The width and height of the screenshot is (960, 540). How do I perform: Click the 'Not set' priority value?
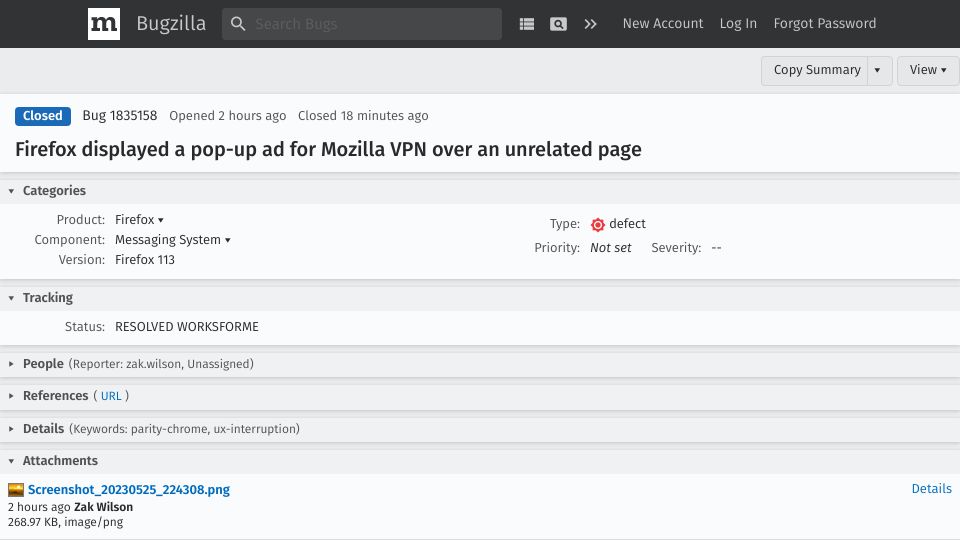tap(610, 248)
